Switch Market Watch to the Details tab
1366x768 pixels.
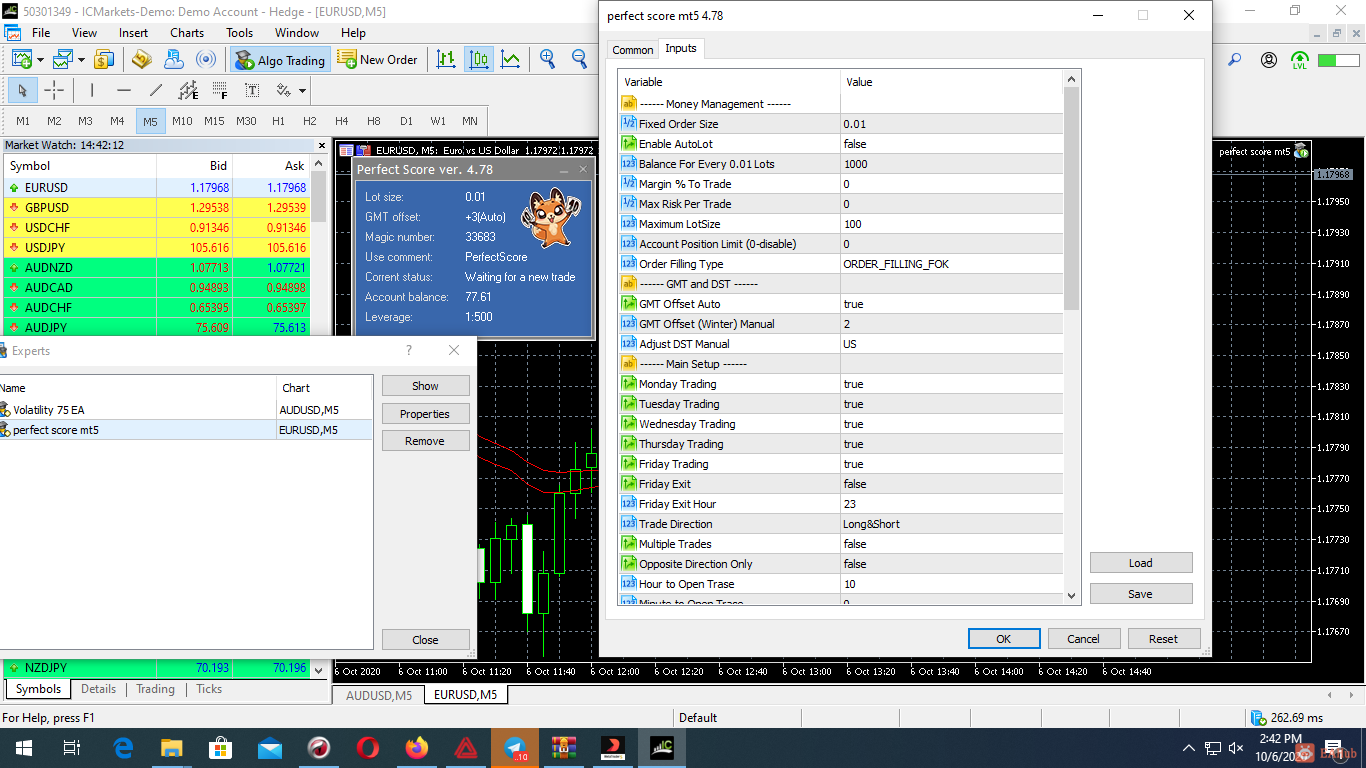click(x=98, y=689)
